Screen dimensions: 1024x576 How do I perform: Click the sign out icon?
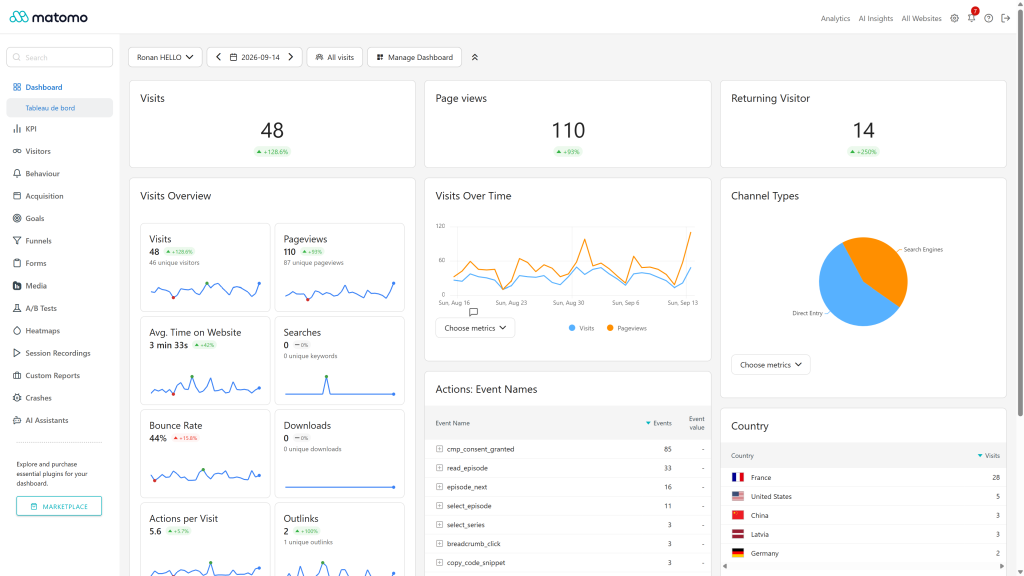[x=1006, y=18]
